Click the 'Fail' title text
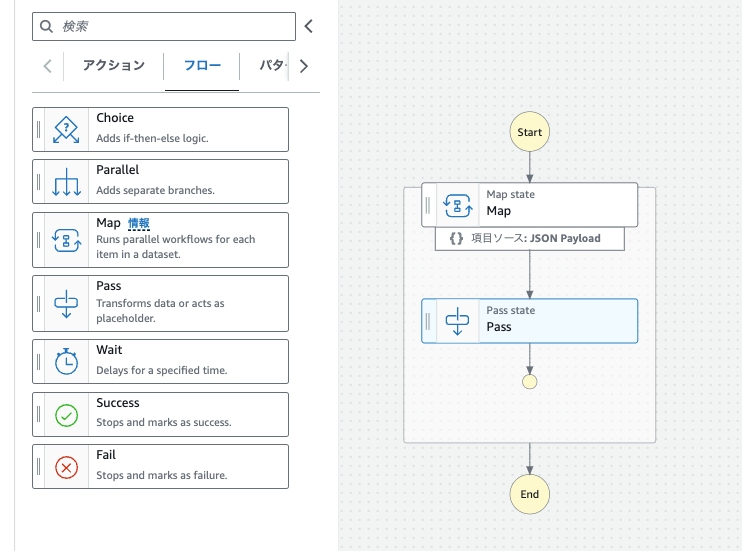742x551 pixels. (106, 454)
